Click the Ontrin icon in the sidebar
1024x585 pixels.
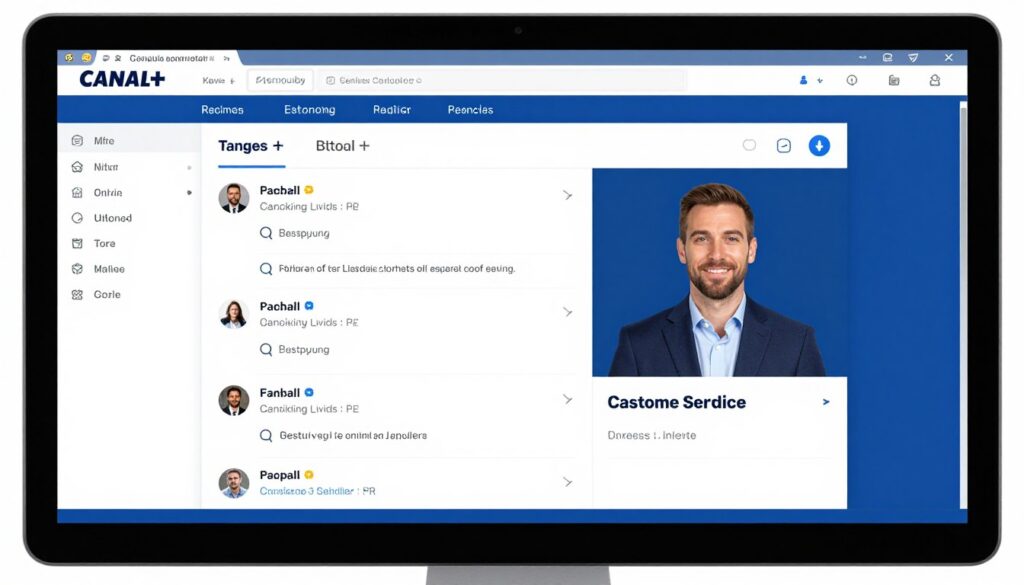tap(77, 193)
